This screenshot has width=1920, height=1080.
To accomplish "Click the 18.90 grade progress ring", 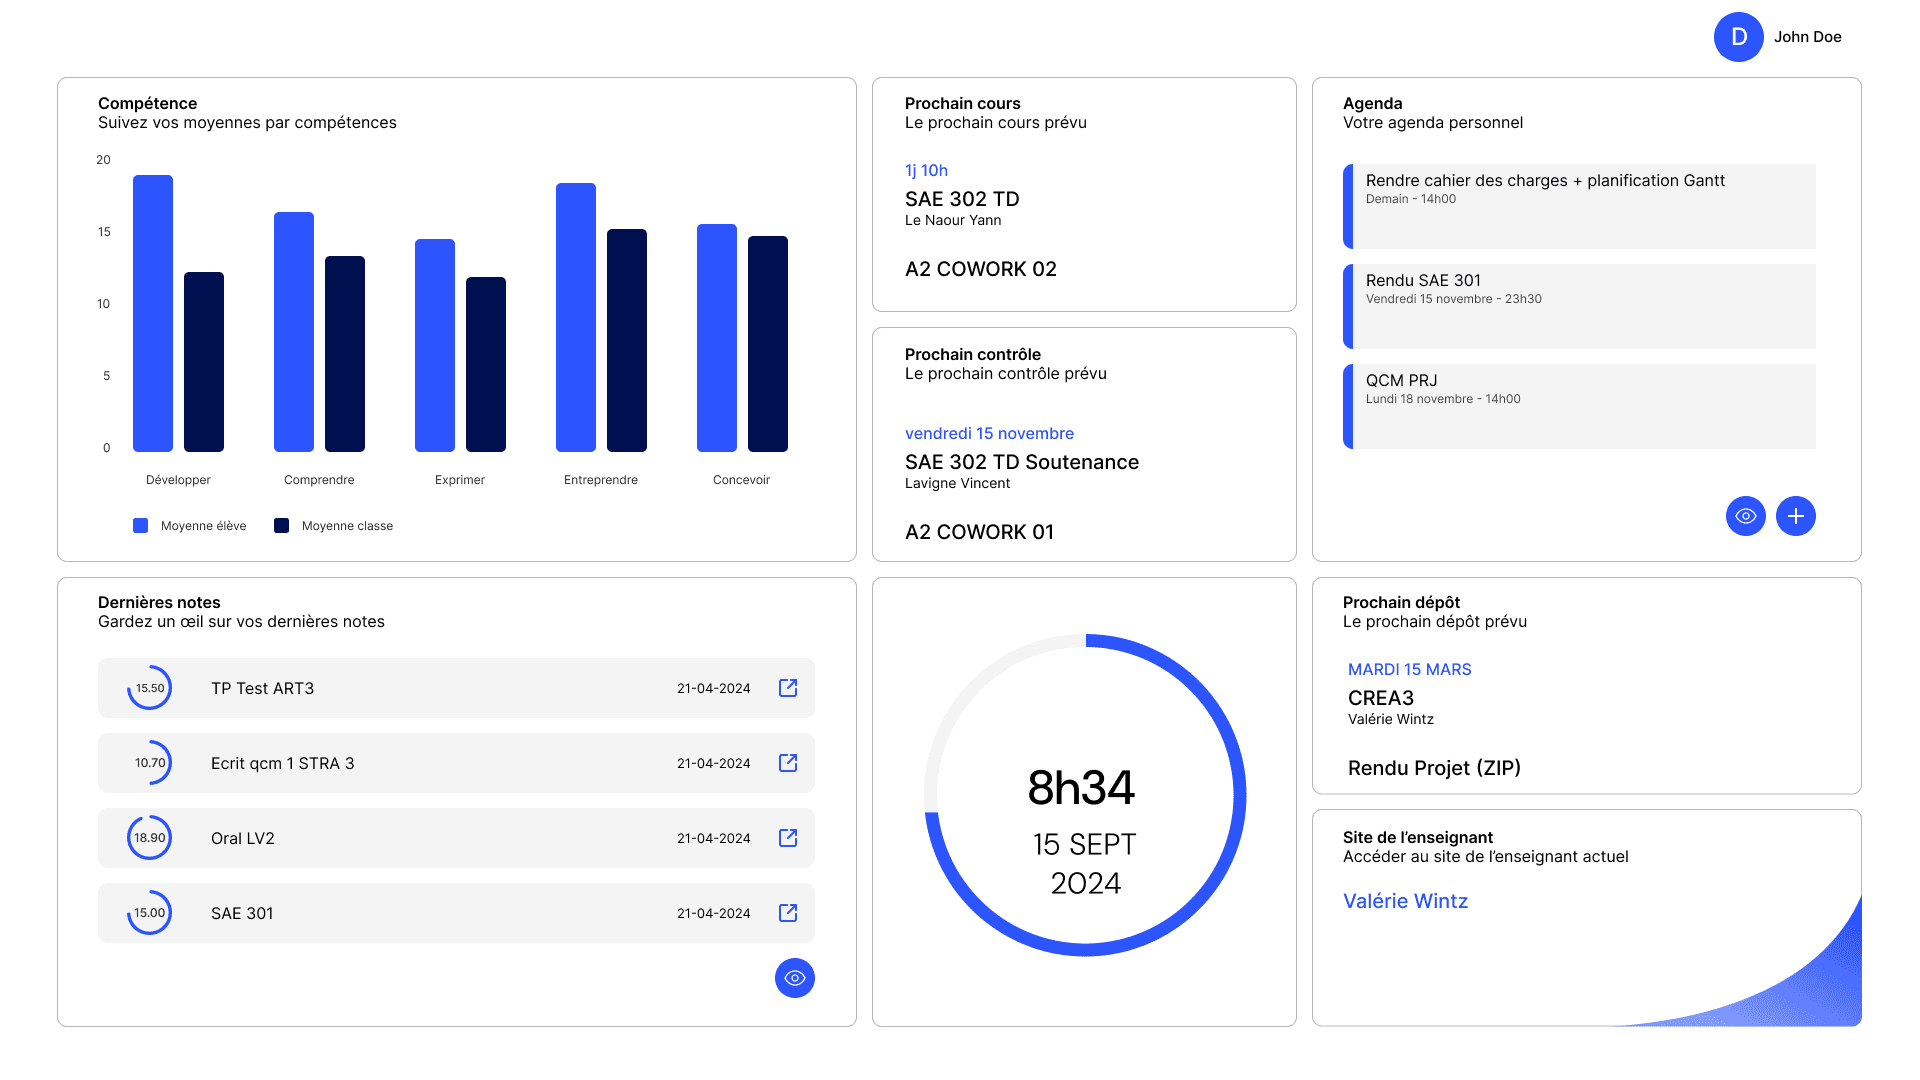I will (150, 838).
